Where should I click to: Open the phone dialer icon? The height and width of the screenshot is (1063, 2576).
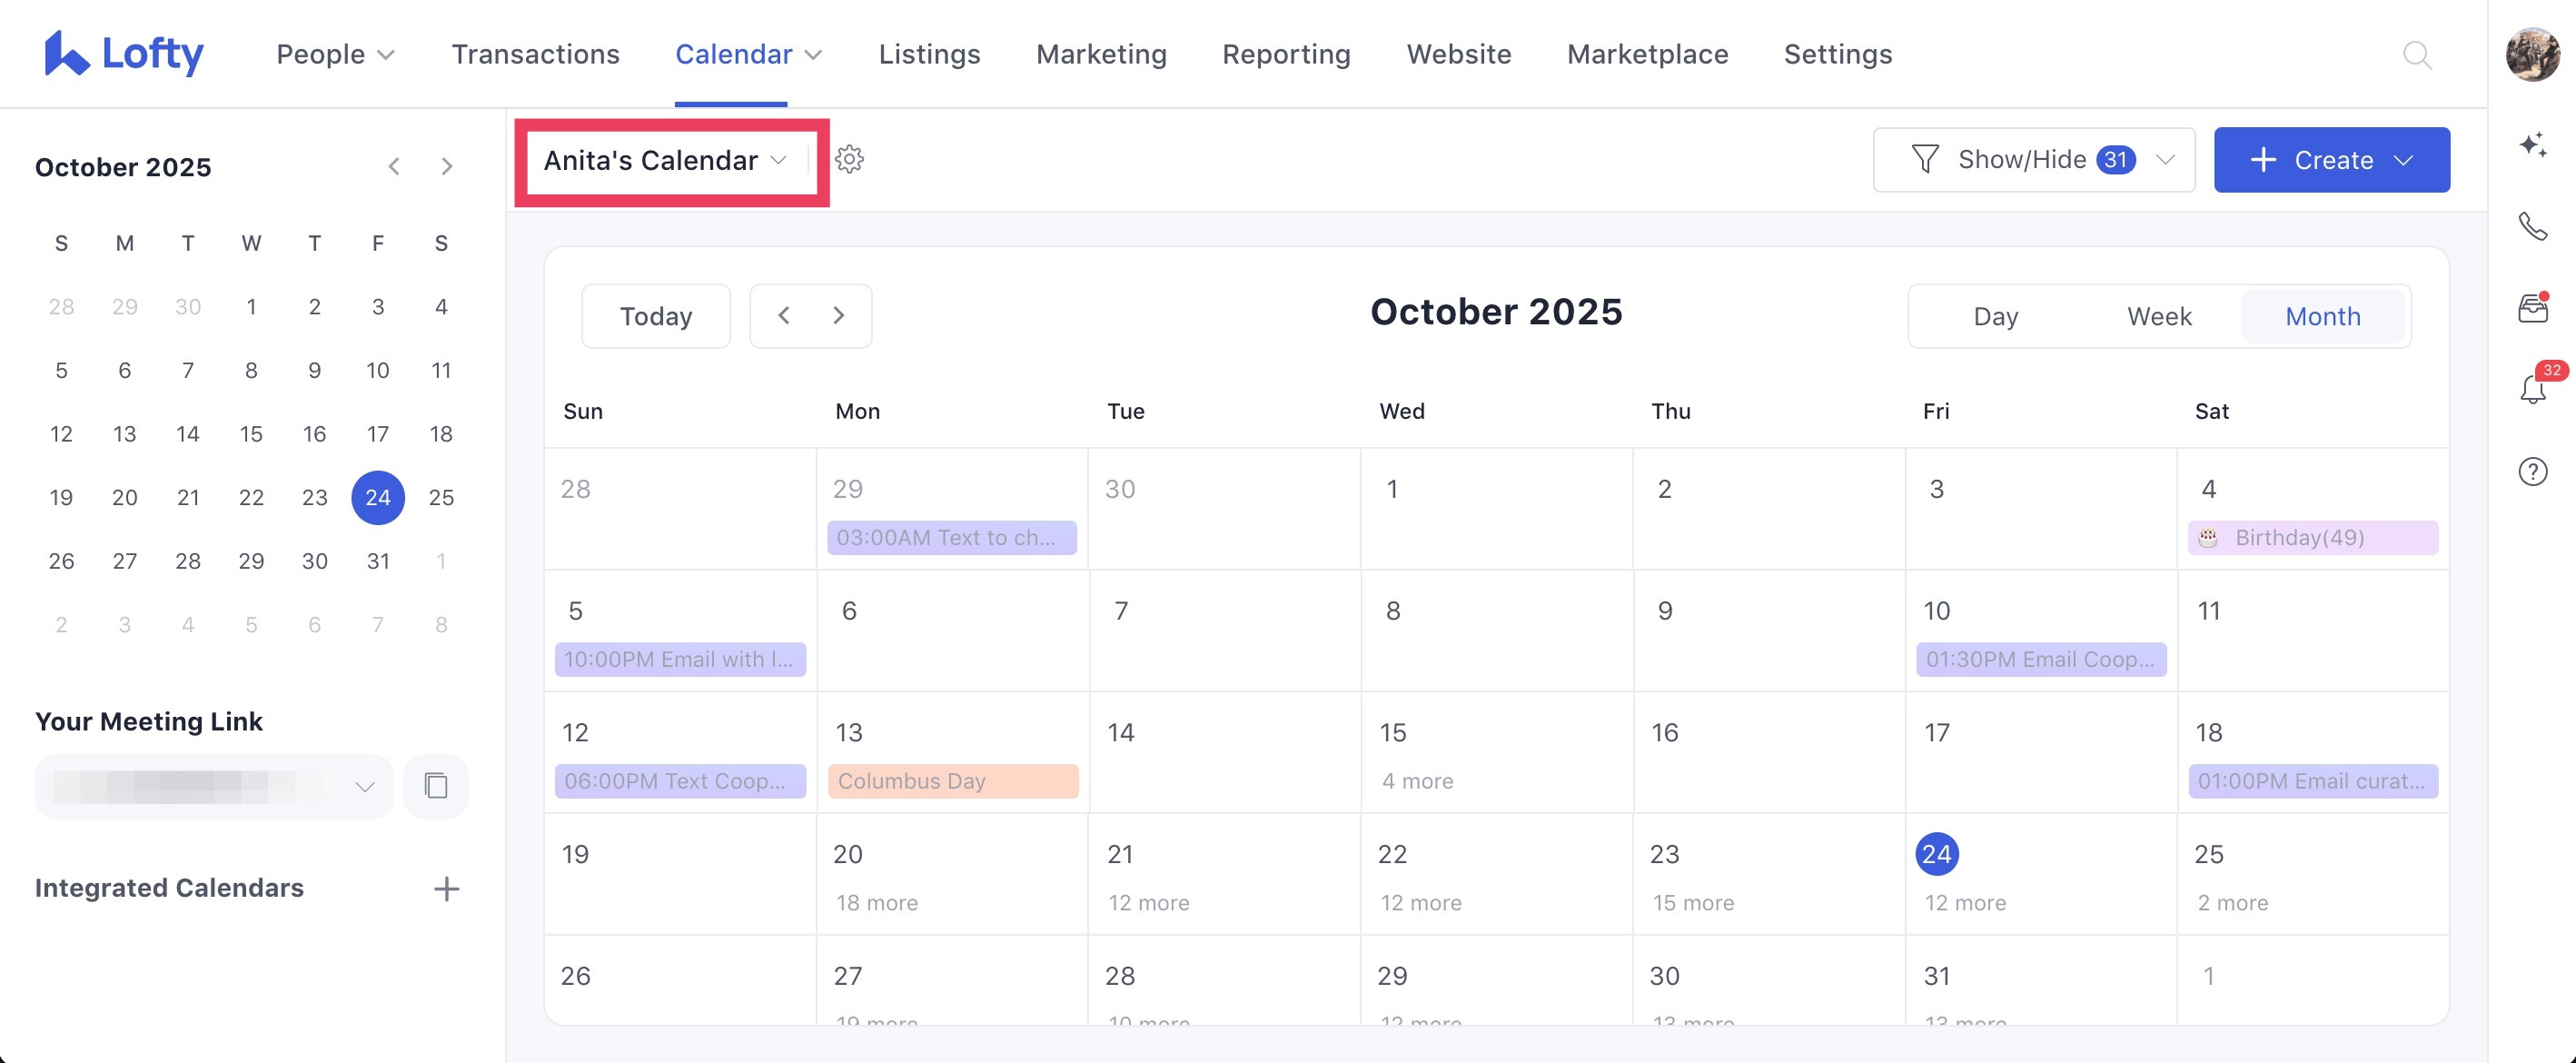coord(2533,227)
